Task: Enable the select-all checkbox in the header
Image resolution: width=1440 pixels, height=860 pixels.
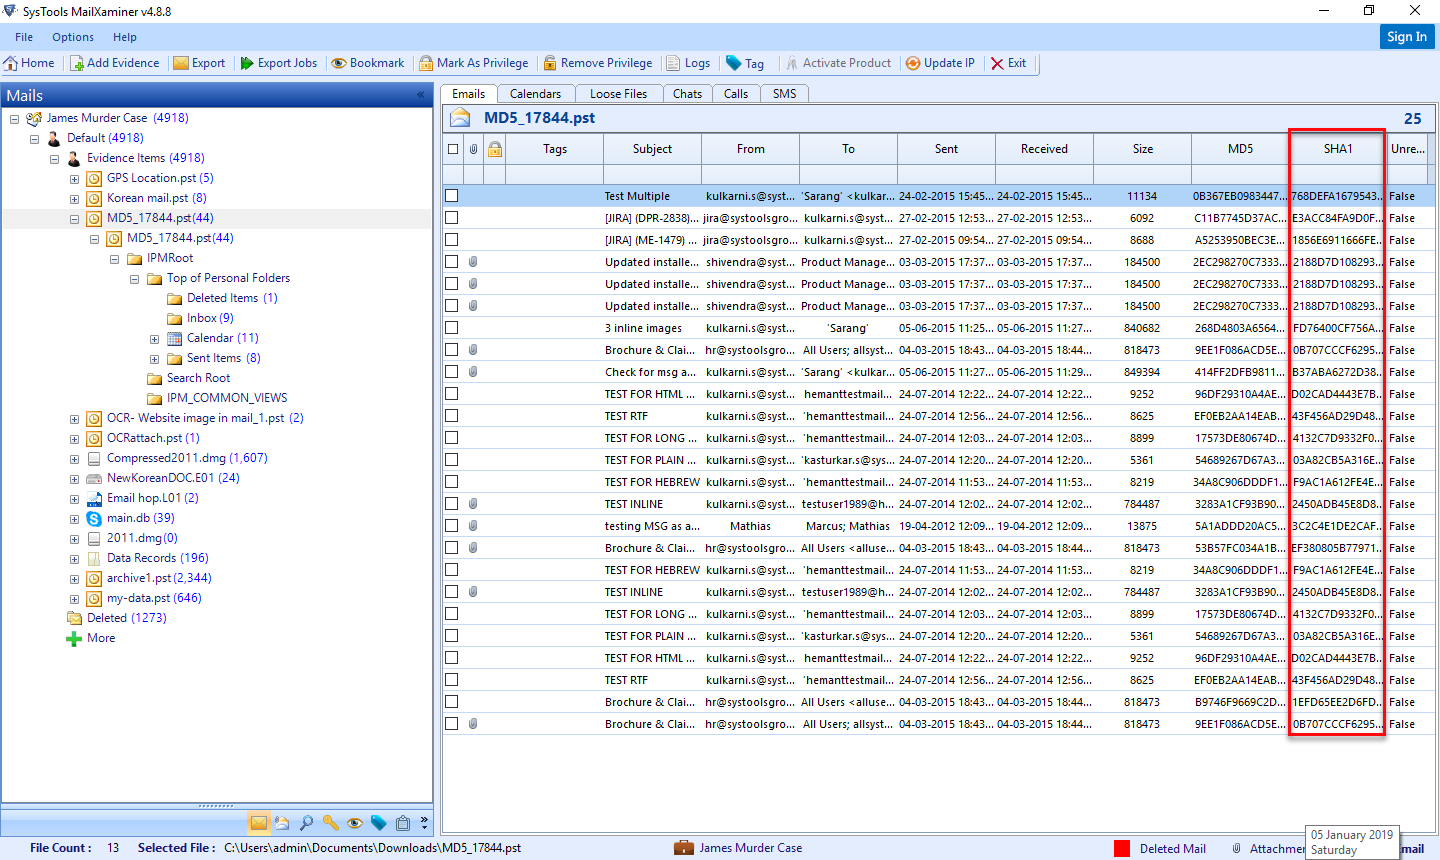Action: 452,148
